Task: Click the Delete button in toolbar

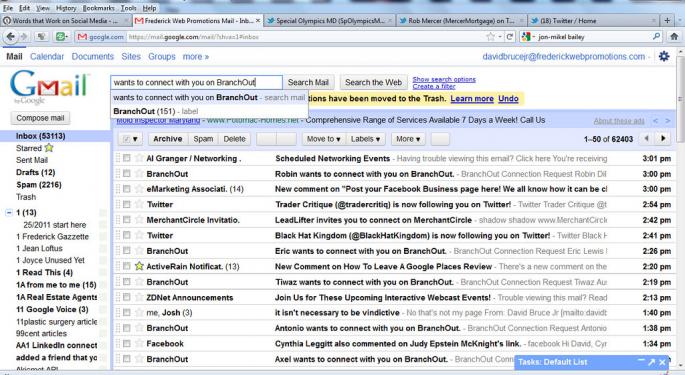Action: [x=234, y=139]
